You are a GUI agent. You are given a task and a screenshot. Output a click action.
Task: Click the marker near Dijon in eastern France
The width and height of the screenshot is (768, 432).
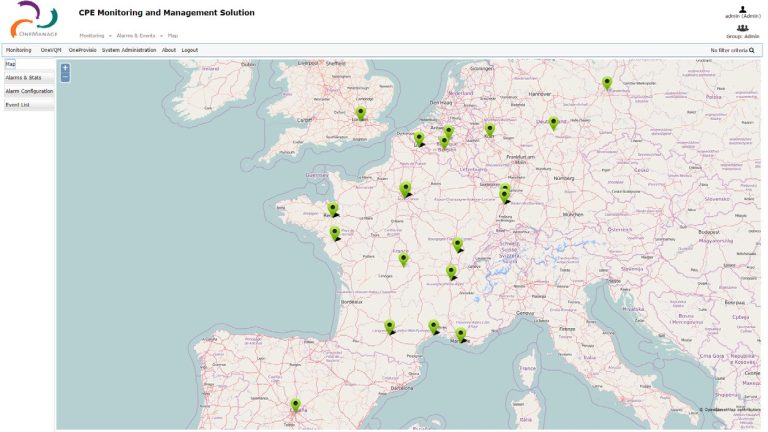(457, 245)
